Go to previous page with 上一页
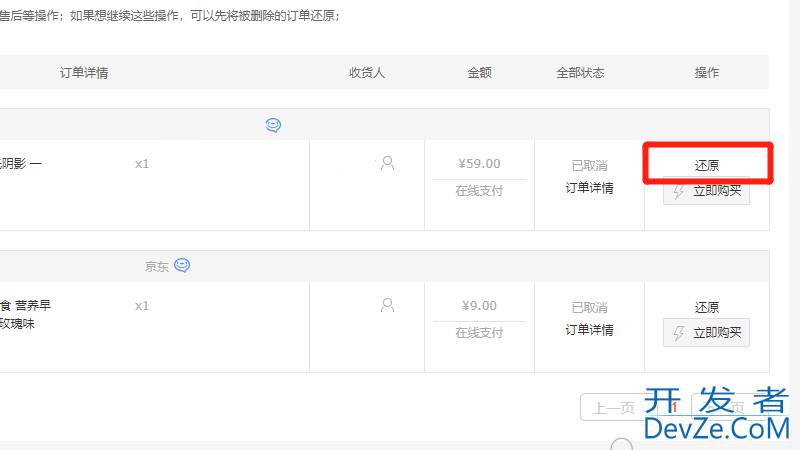 pos(613,408)
